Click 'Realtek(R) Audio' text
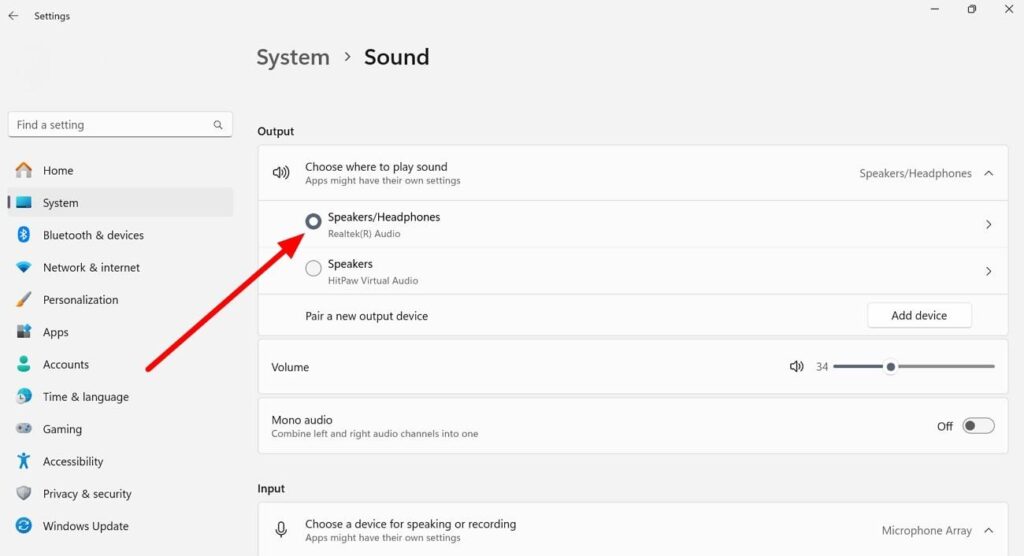The height and width of the screenshot is (556, 1024). (x=364, y=234)
